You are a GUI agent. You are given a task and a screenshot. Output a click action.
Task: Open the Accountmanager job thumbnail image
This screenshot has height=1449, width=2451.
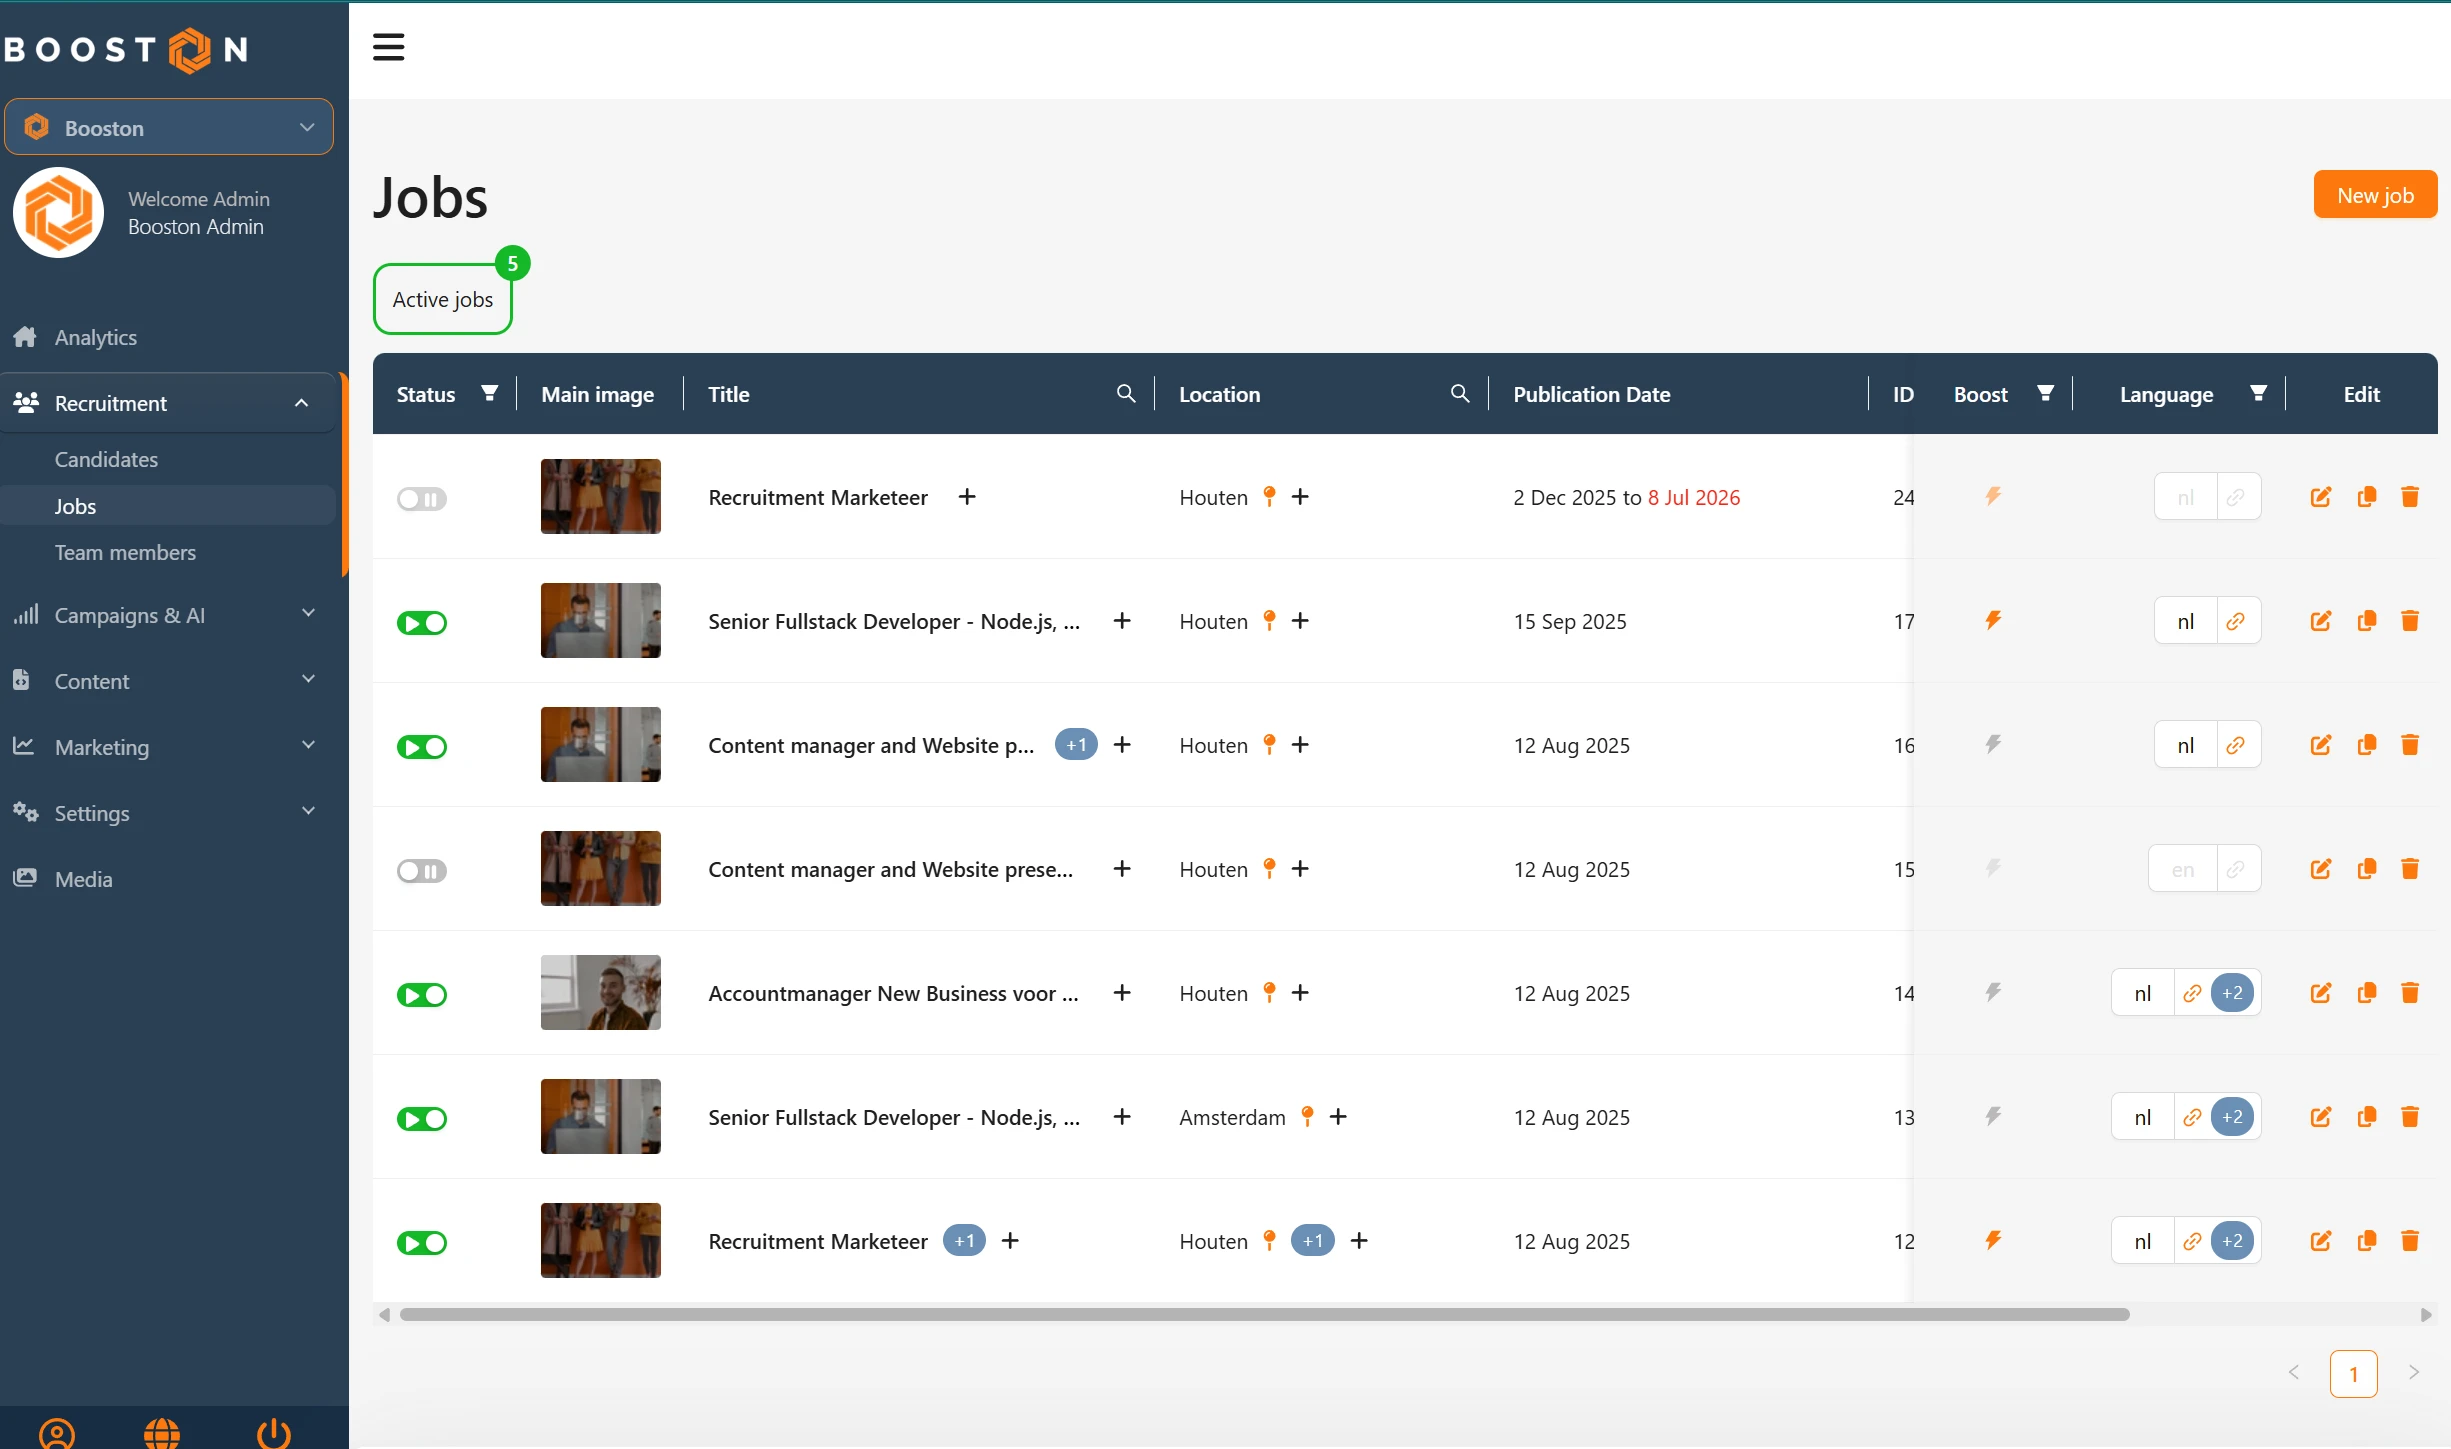click(600, 992)
